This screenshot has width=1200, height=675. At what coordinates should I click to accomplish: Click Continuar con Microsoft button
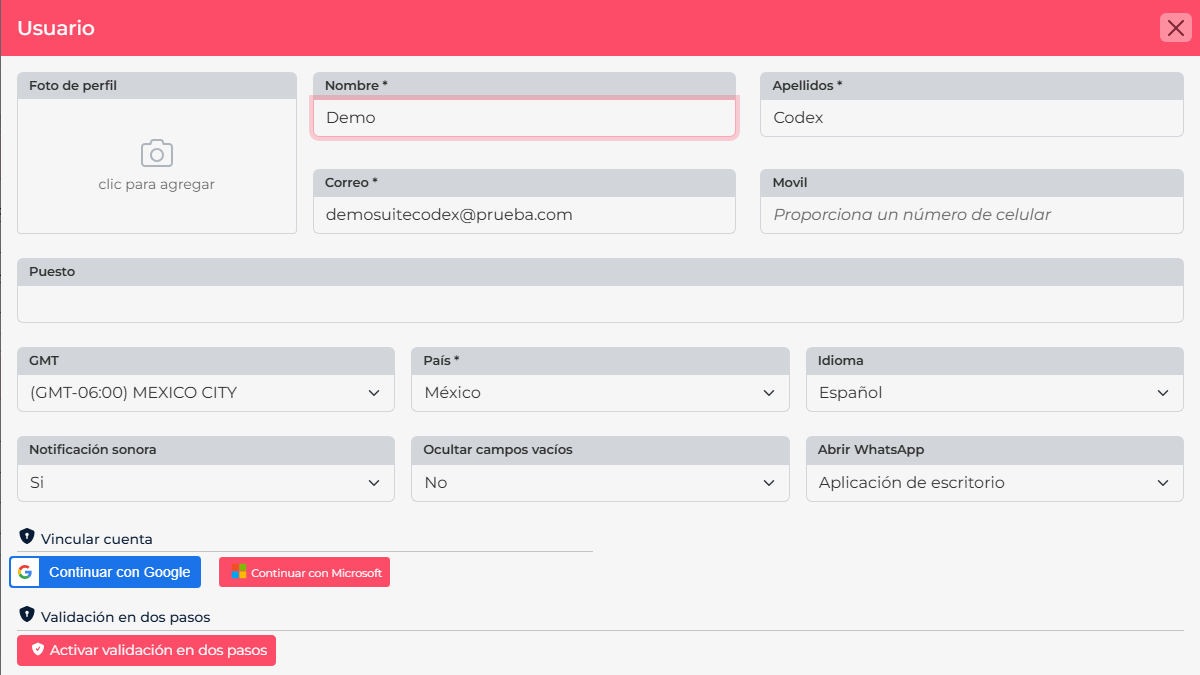[x=304, y=573]
